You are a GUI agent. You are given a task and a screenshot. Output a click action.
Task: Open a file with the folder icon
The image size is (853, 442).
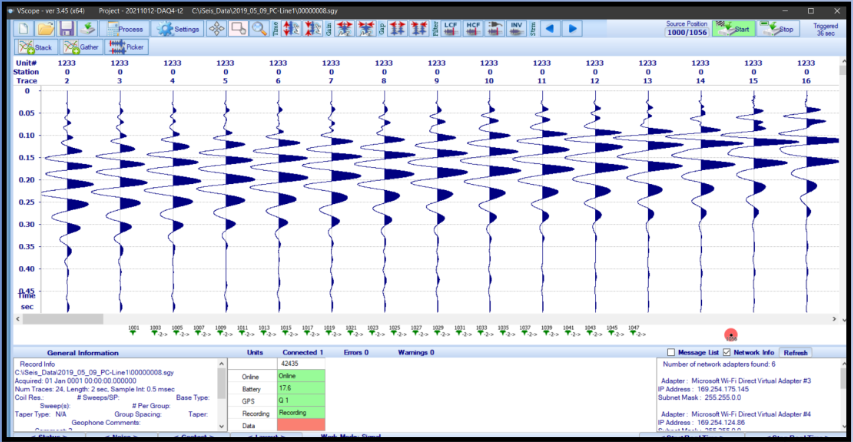click(46, 29)
